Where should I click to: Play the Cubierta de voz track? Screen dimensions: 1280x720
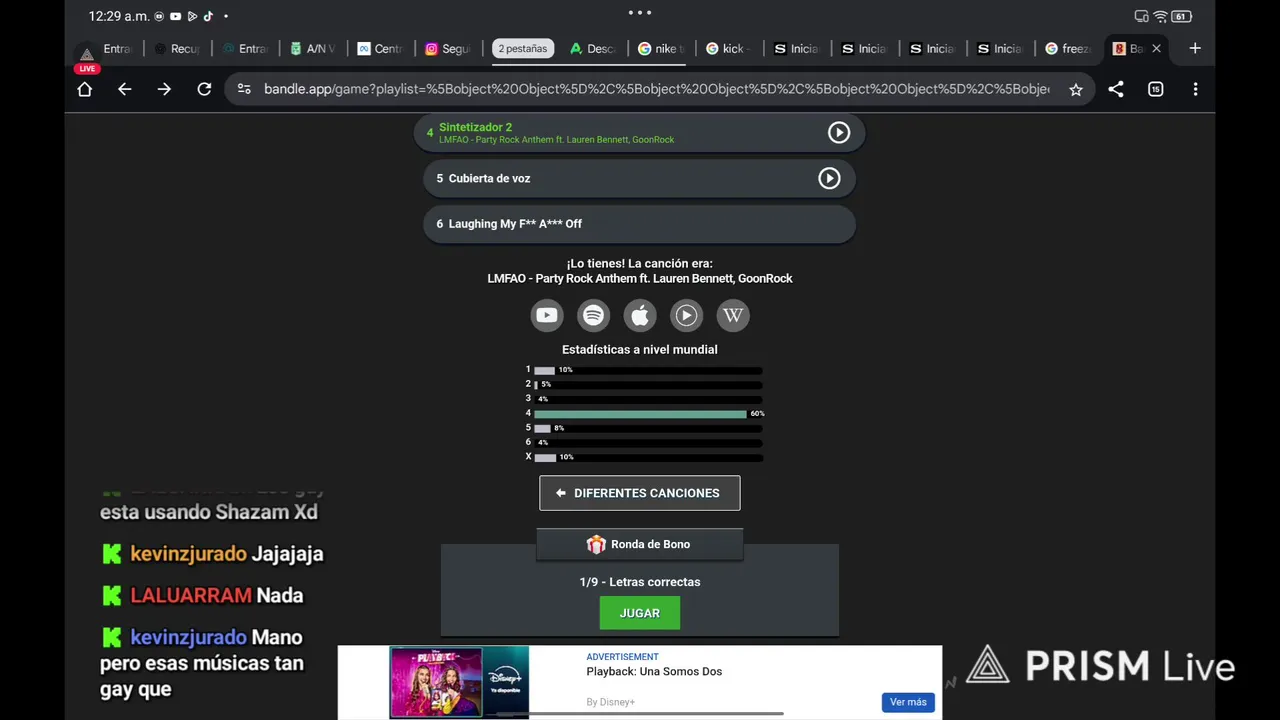pos(829,178)
